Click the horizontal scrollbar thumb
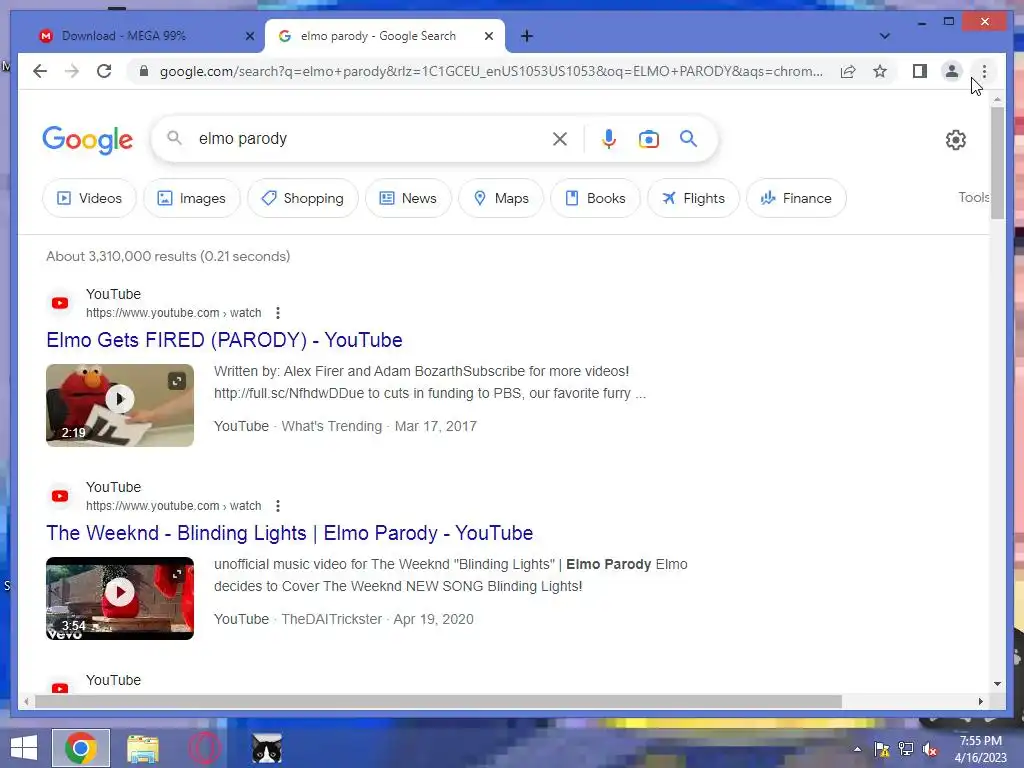The width and height of the screenshot is (1024, 768). pyautogui.click(x=438, y=701)
